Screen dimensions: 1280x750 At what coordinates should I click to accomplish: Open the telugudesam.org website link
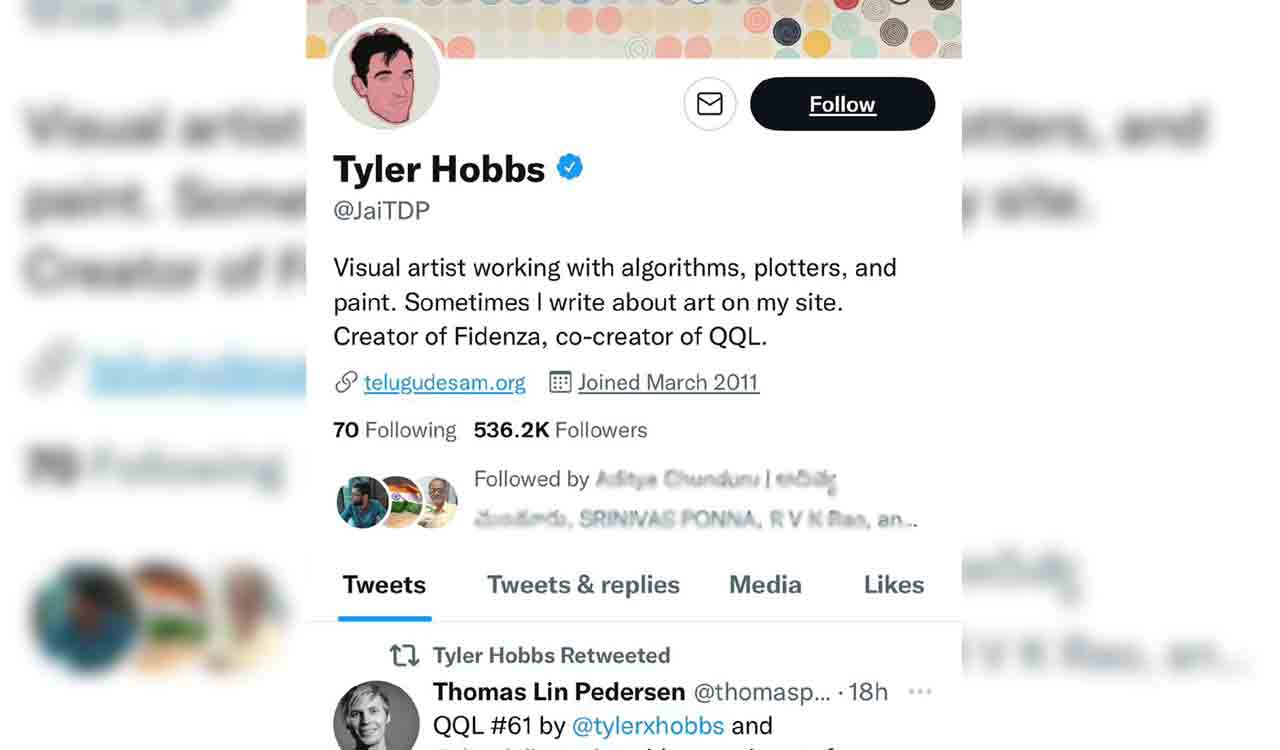(444, 382)
